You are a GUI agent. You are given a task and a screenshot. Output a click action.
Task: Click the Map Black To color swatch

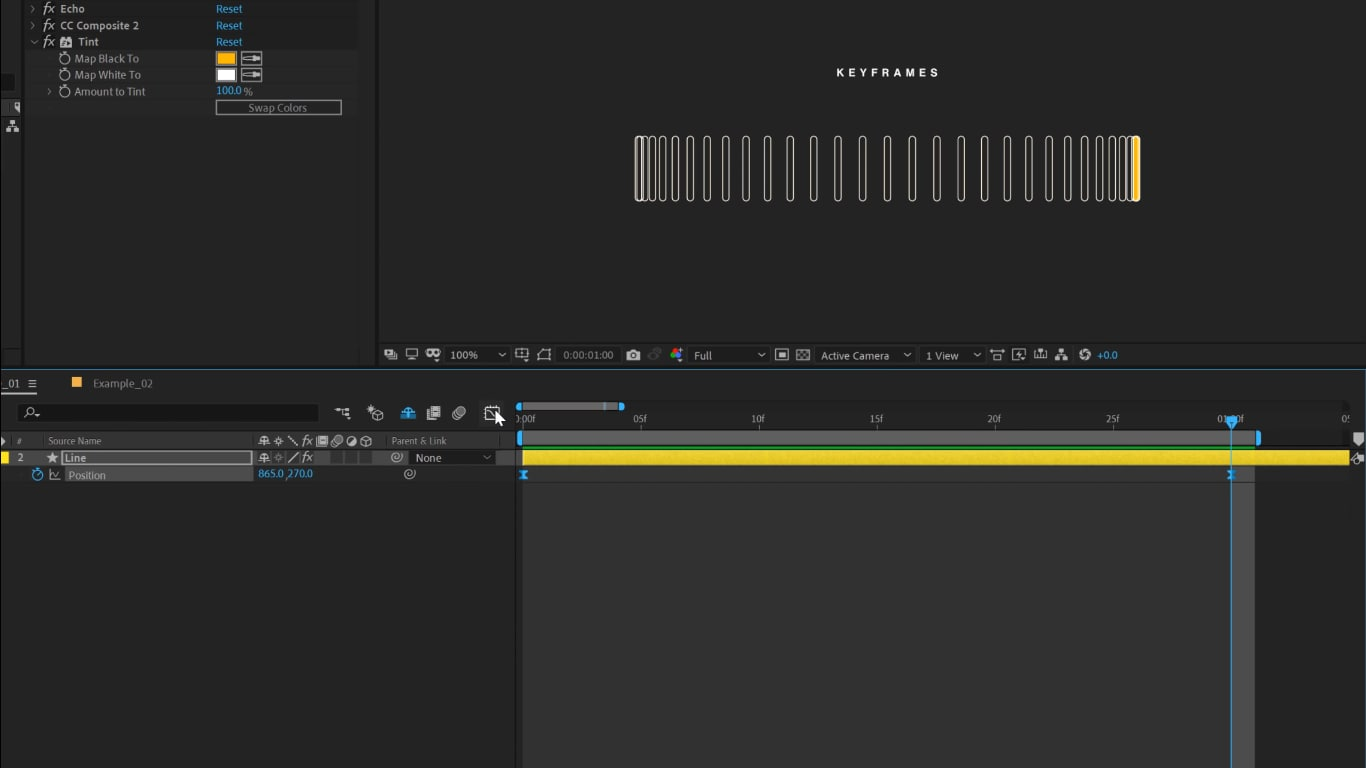(x=225, y=58)
